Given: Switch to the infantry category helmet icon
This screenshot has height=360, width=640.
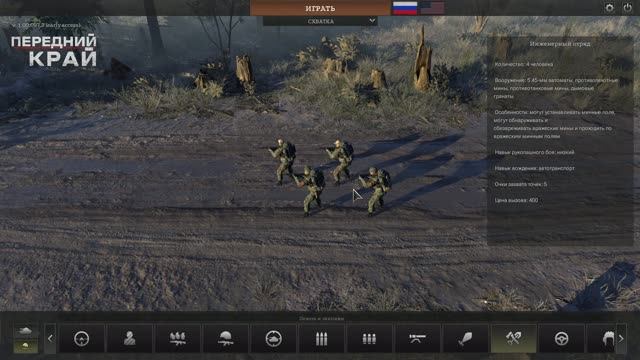Looking at the screenshot, I should pyautogui.click(x=25, y=346).
